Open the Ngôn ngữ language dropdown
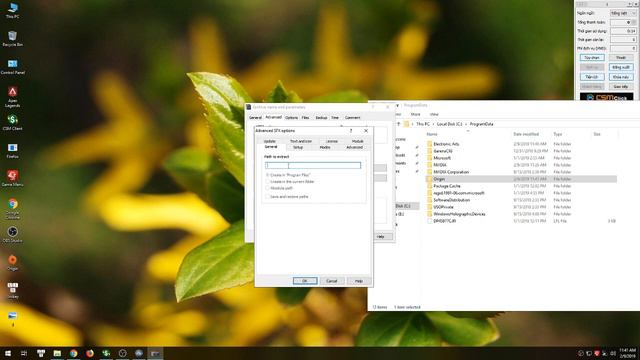This screenshot has height=360, width=640. point(623,13)
